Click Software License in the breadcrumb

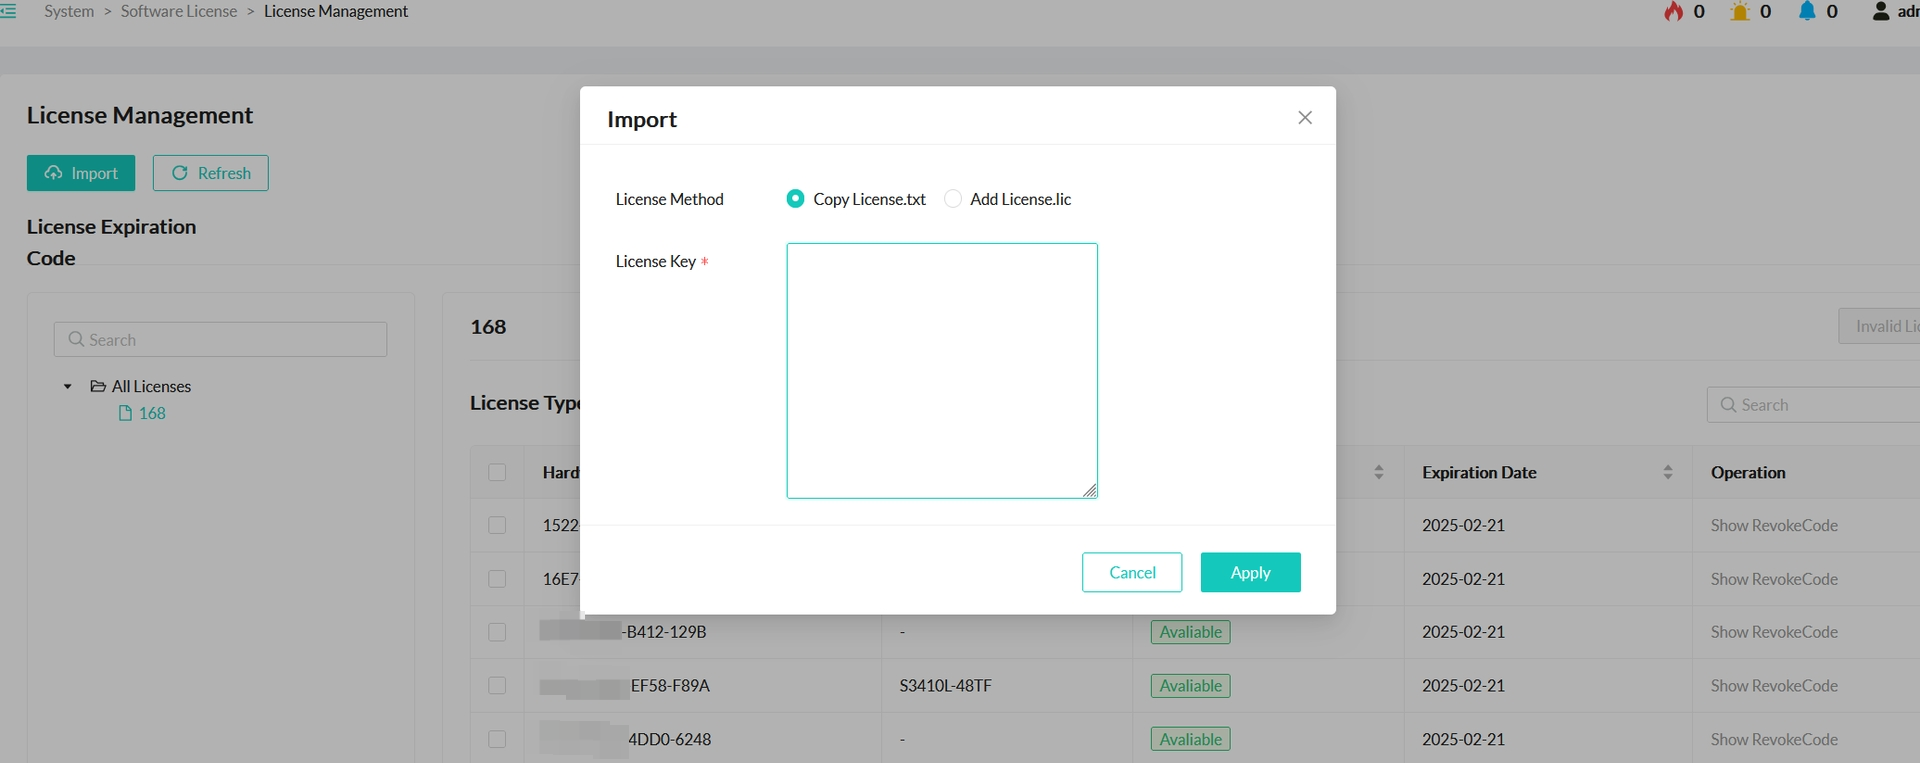pos(179,11)
